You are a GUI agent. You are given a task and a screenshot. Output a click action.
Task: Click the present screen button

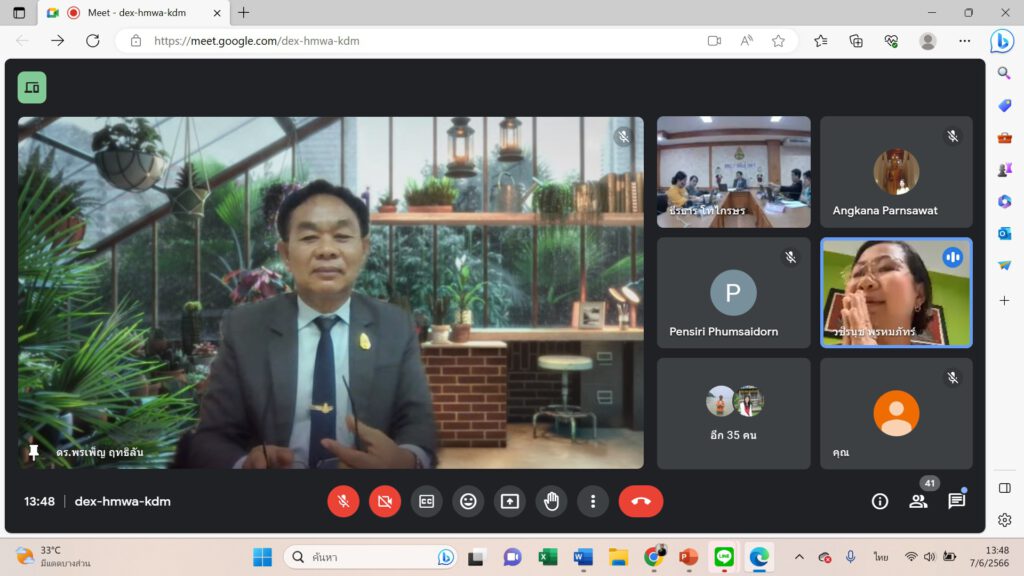coord(510,501)
